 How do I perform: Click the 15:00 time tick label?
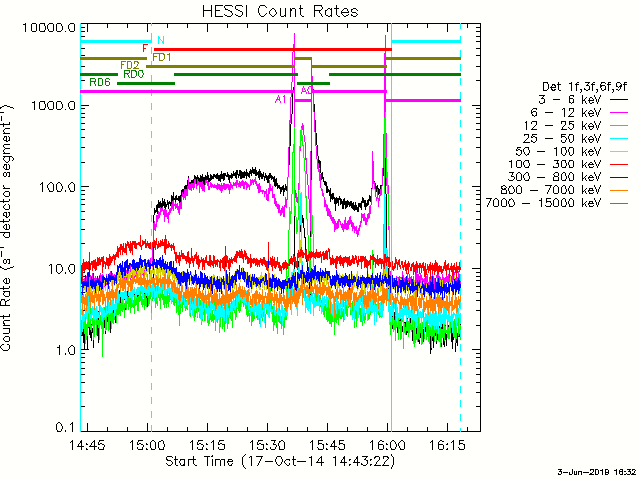(x=147, y=444)
